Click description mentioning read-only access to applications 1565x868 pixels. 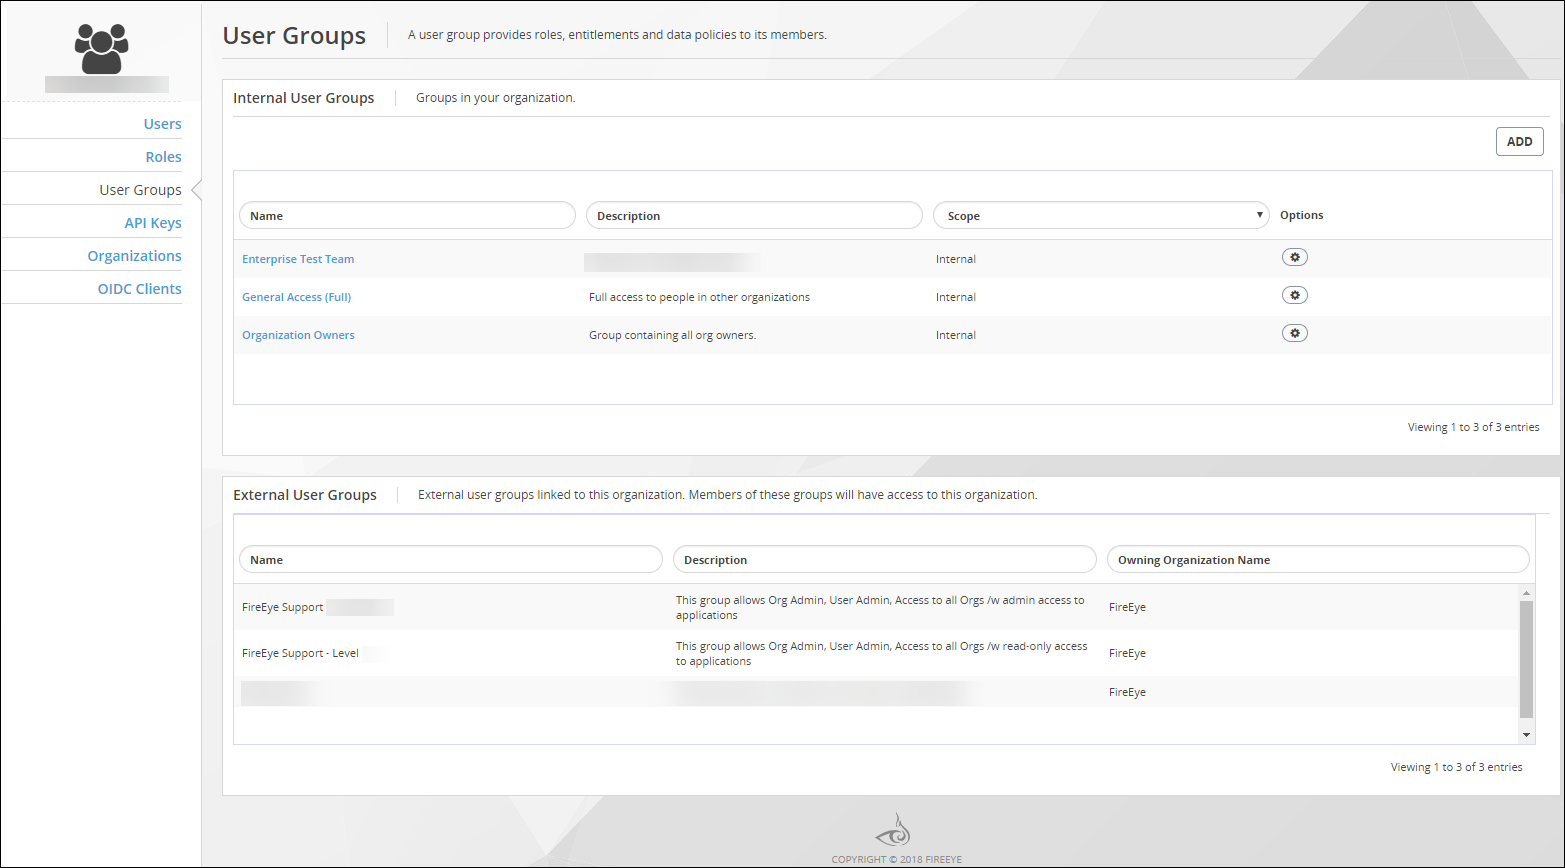pos(882,654)
